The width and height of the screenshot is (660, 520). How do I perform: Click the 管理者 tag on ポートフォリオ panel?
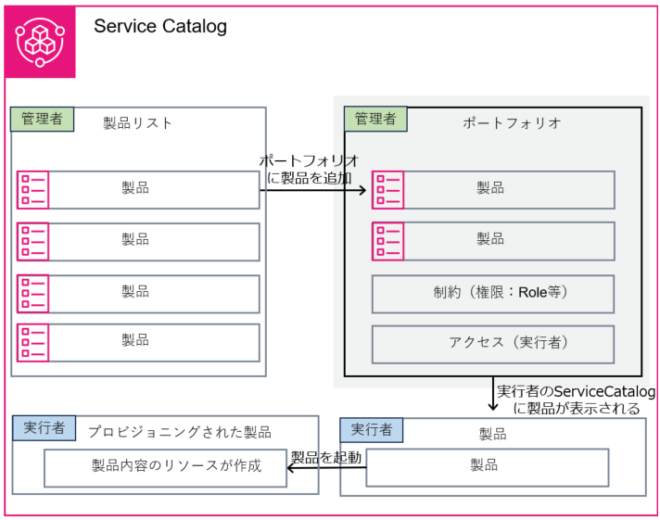(x=375, y=119)
